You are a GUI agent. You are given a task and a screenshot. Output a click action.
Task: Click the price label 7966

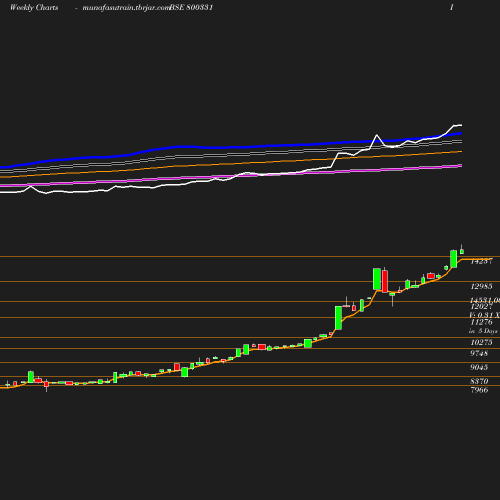pos(479,390)
